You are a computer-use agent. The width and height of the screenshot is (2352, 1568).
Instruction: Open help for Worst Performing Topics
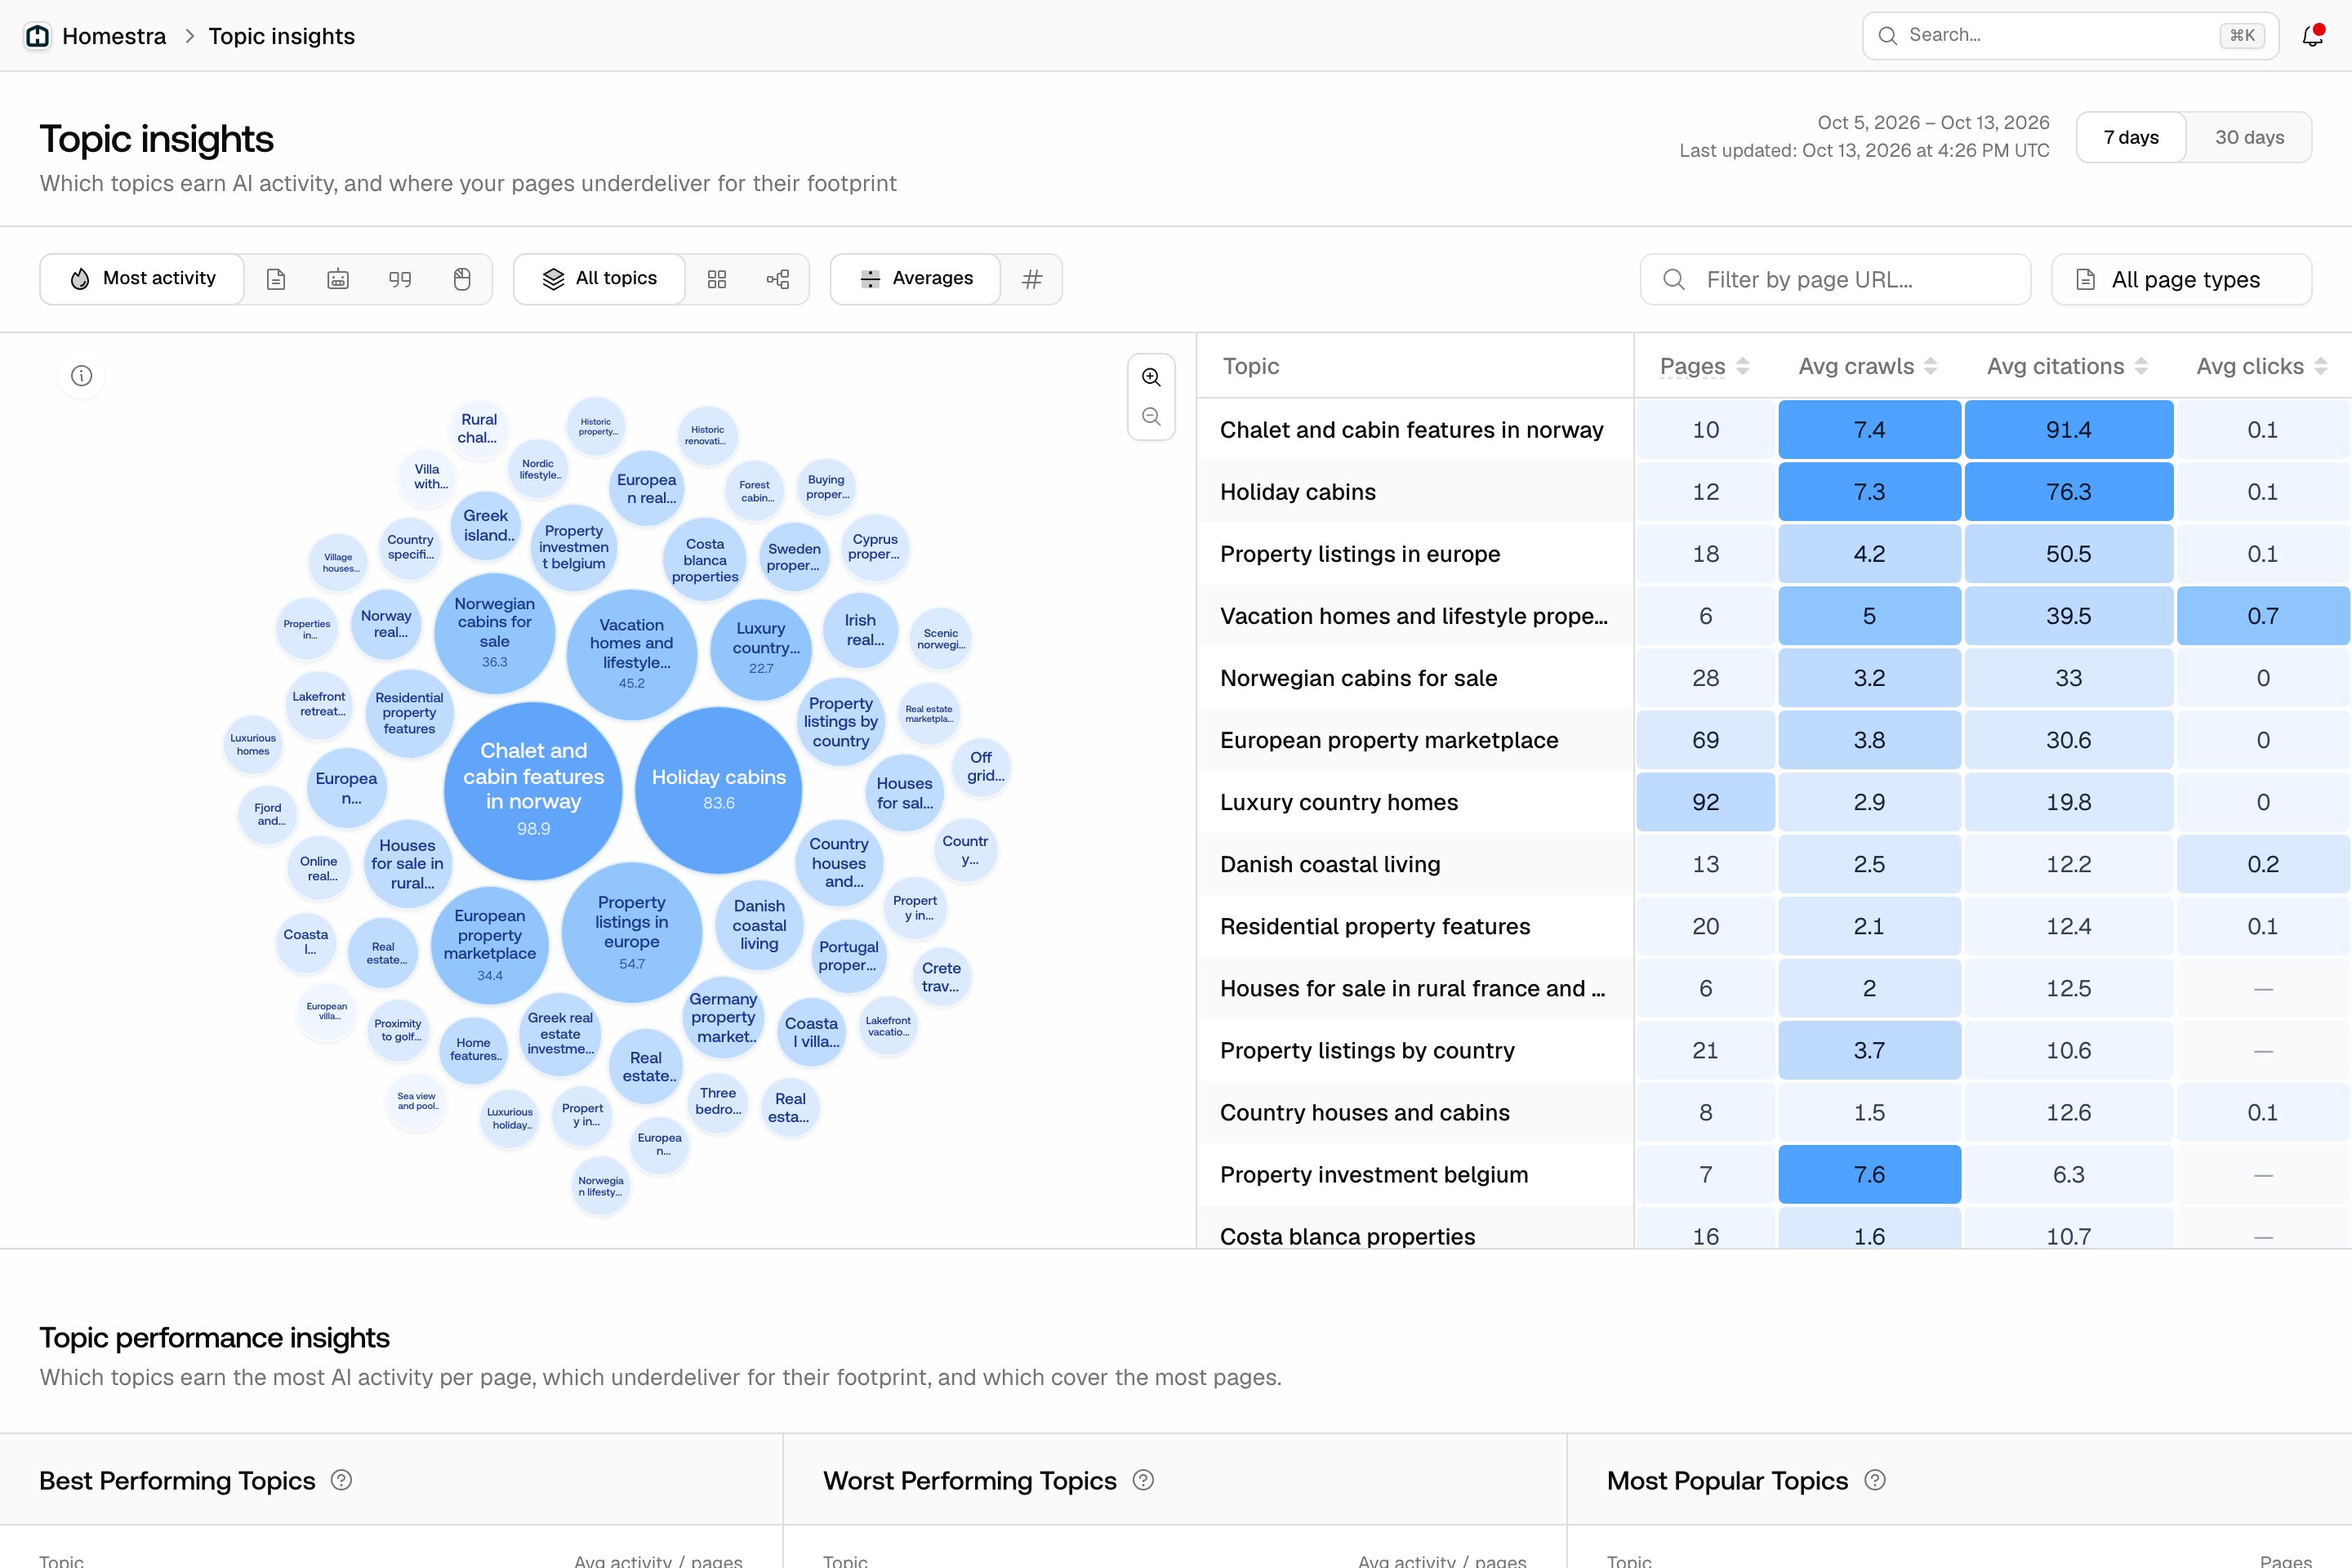tap(1143, 1480)
